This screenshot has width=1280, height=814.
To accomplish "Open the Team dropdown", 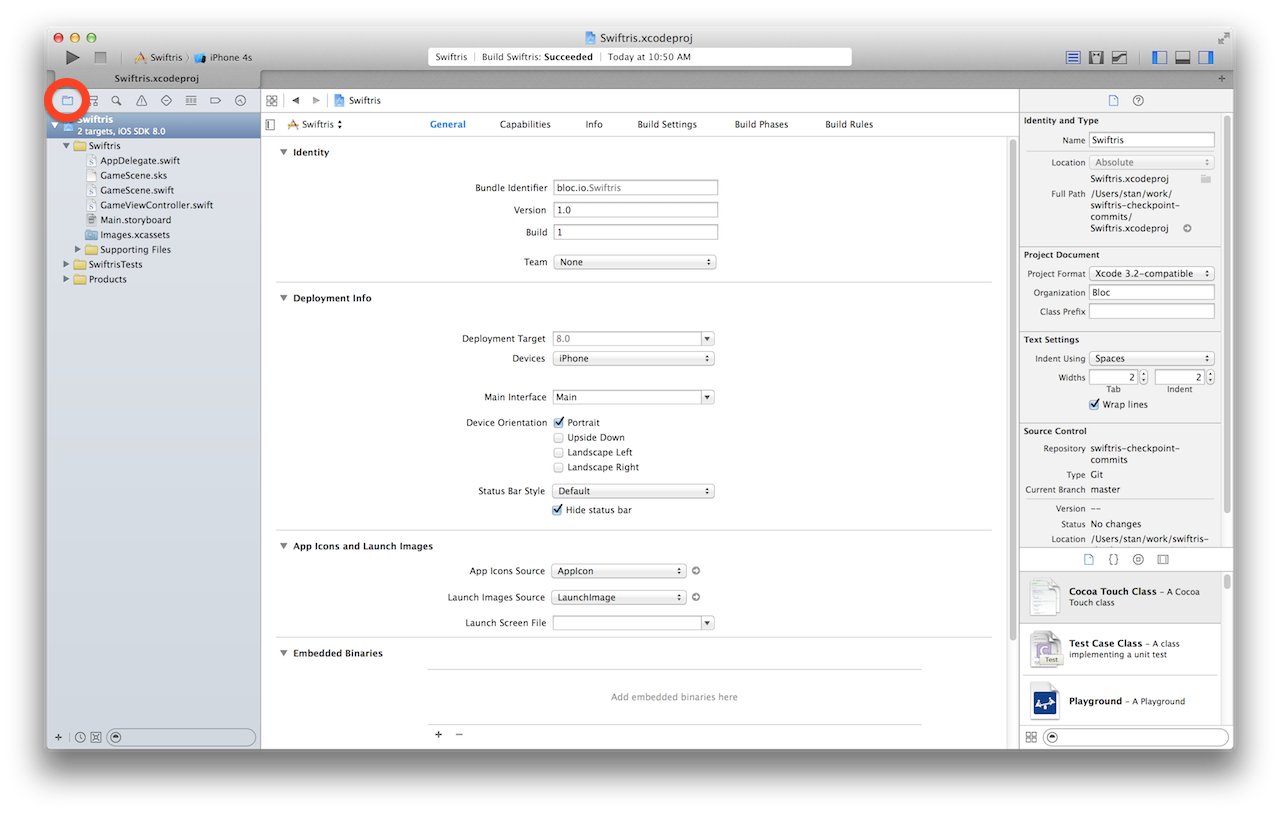I will (634, 262).
